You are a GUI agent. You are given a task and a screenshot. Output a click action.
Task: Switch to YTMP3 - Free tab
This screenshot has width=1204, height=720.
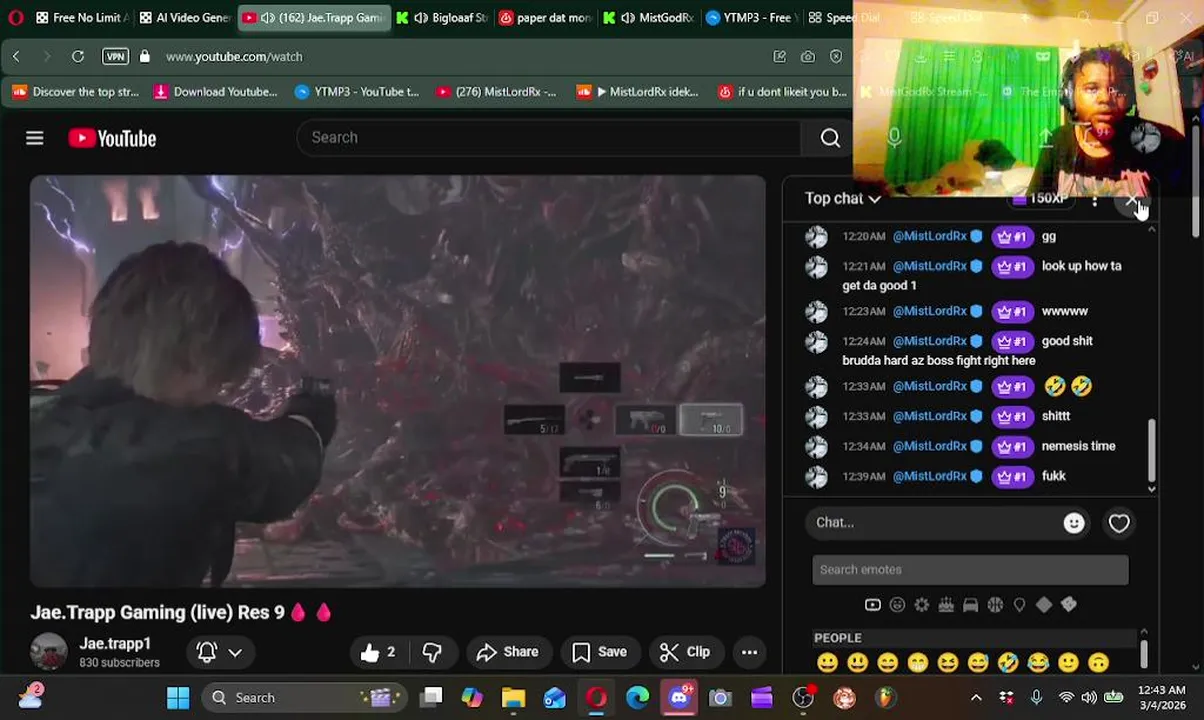tap(751, 18)
